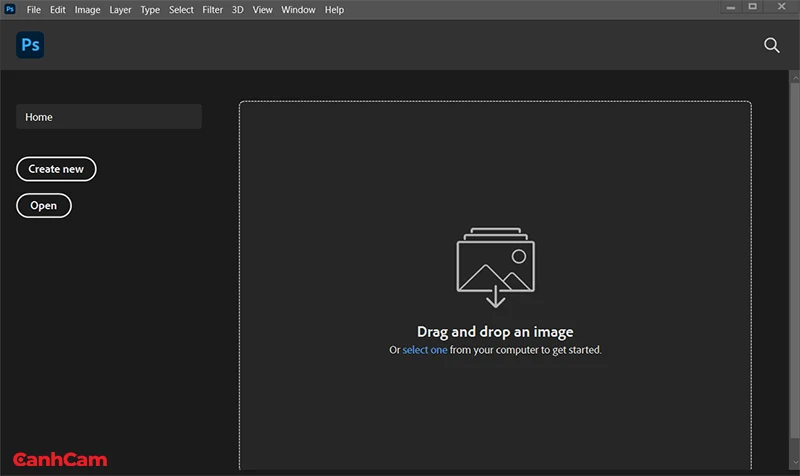Click the small Ps title bar icon
800x476 pixels.
point(10,9)
